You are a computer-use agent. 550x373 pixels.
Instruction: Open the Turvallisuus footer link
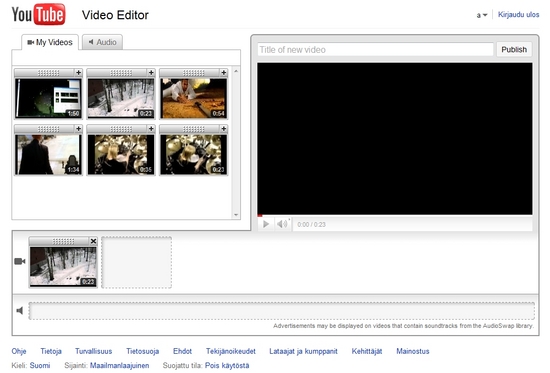coord(94,351)
